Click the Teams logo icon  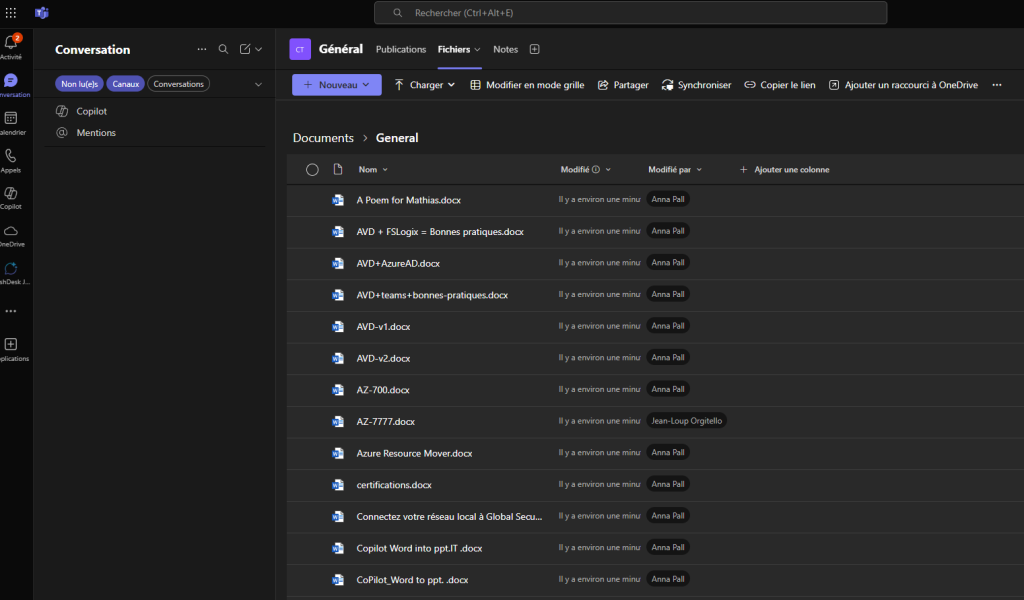42,13
